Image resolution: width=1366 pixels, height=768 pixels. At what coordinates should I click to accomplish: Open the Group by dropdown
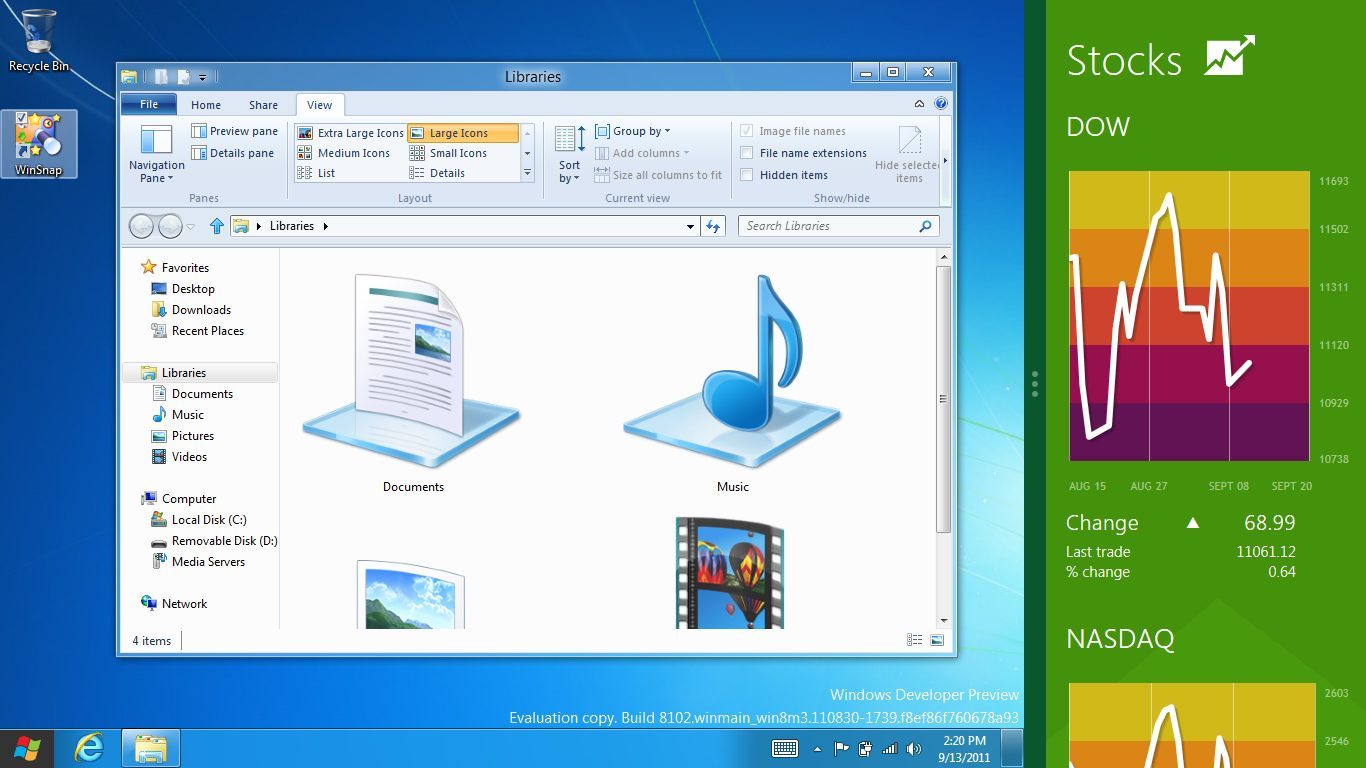coord(632,131)
